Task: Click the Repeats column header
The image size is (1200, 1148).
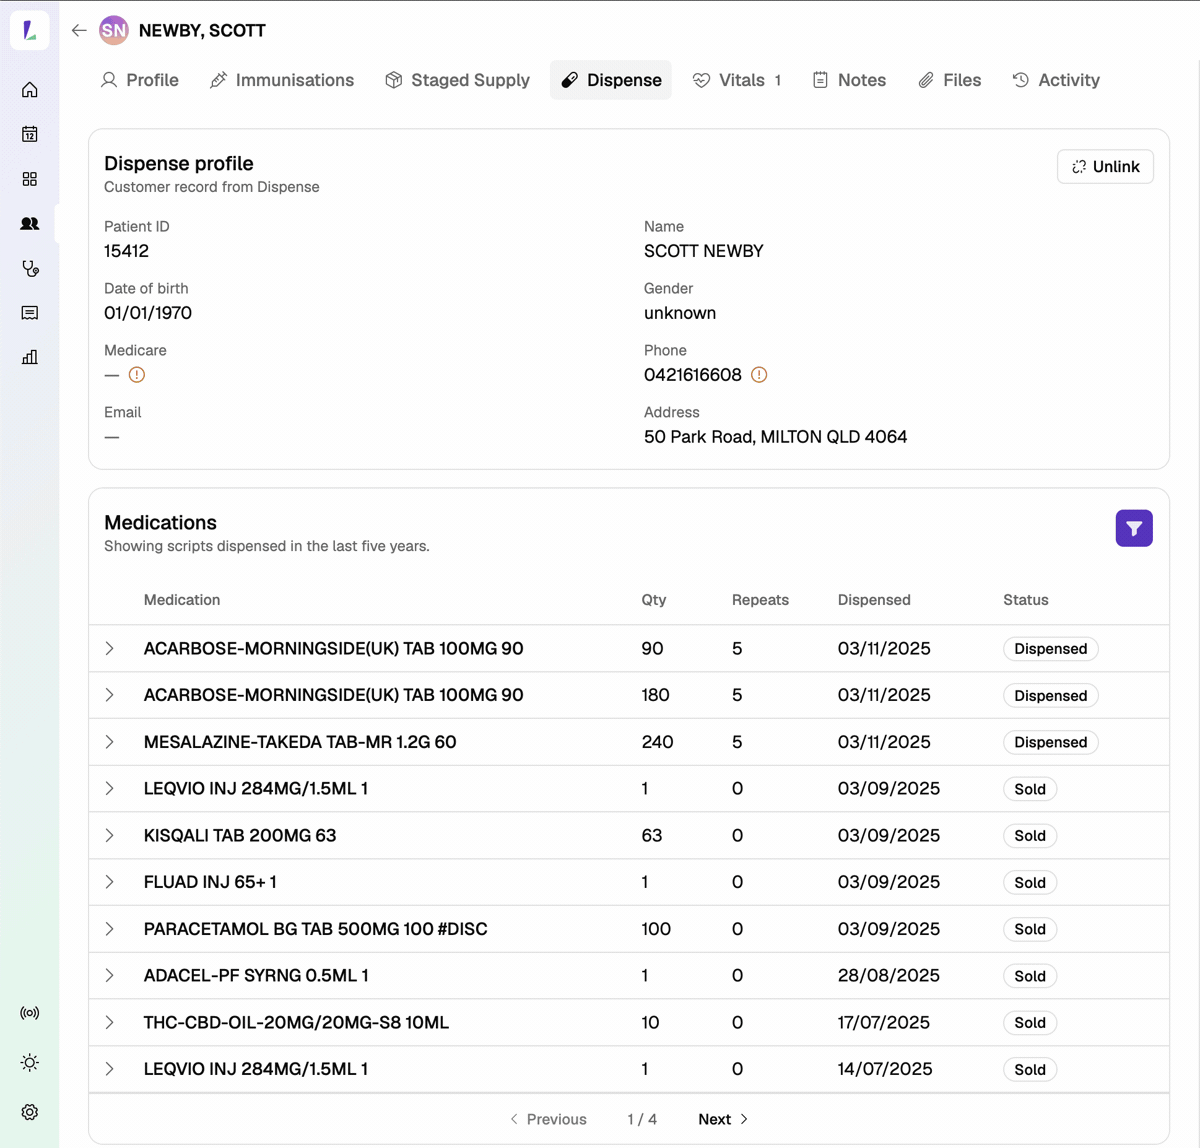Action: pyautogui.click(x=760, y=600)
